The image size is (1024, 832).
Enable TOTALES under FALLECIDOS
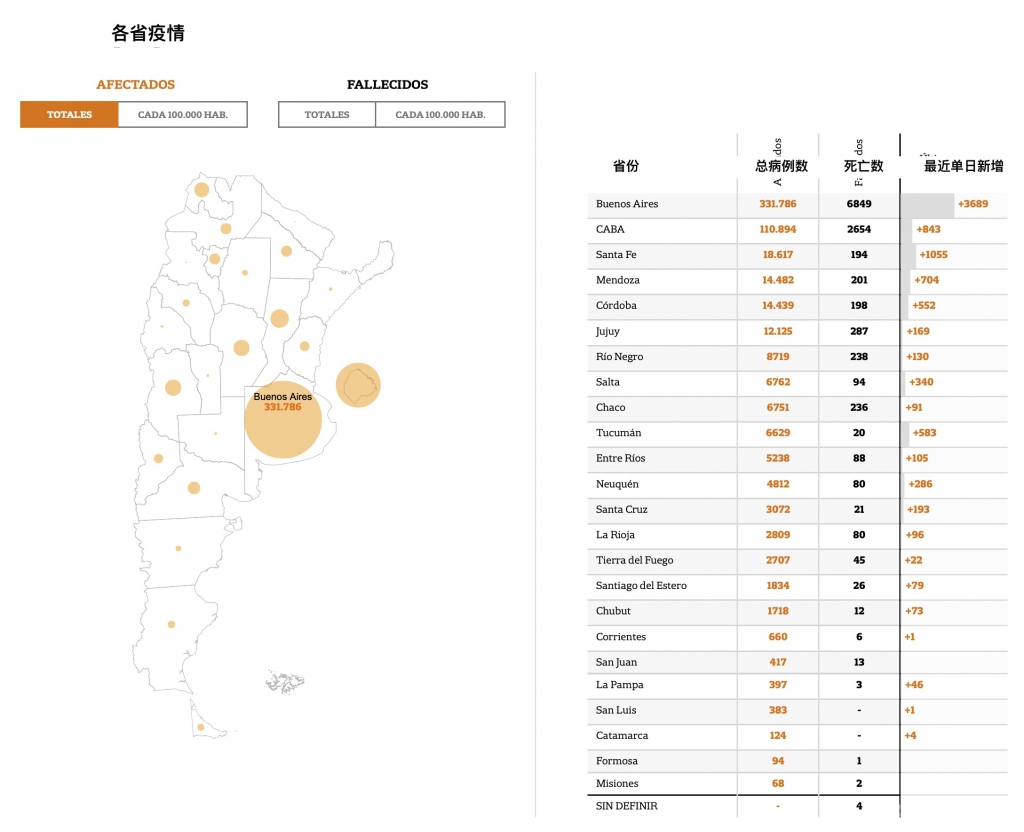click(327, 115)
